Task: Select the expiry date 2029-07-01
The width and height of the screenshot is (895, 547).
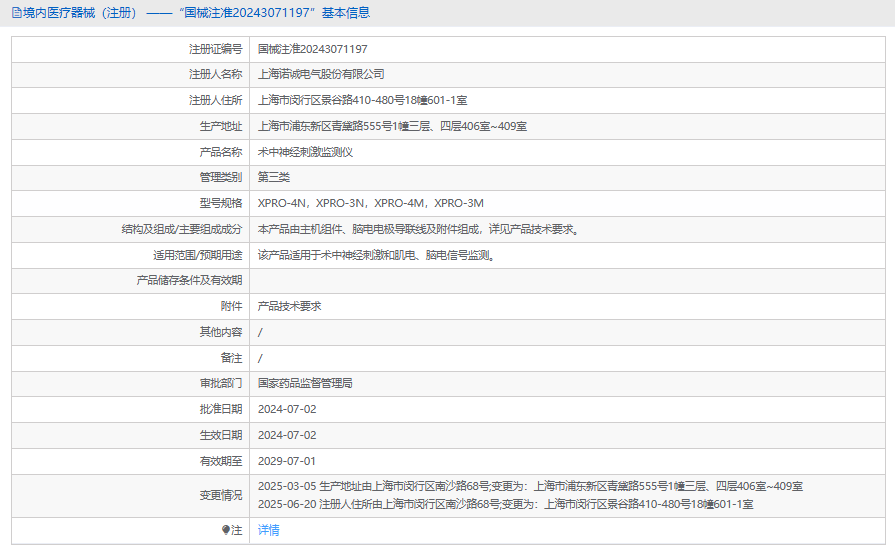Action: click(x=287, y=461)
